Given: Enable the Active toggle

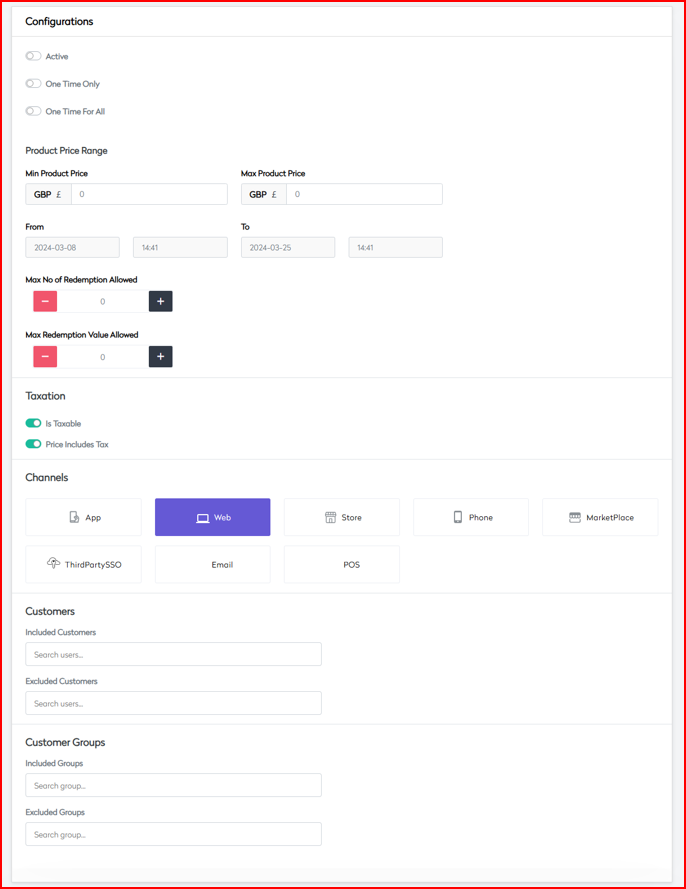Looking at the screenshot, I should click(x=34, y=57).
